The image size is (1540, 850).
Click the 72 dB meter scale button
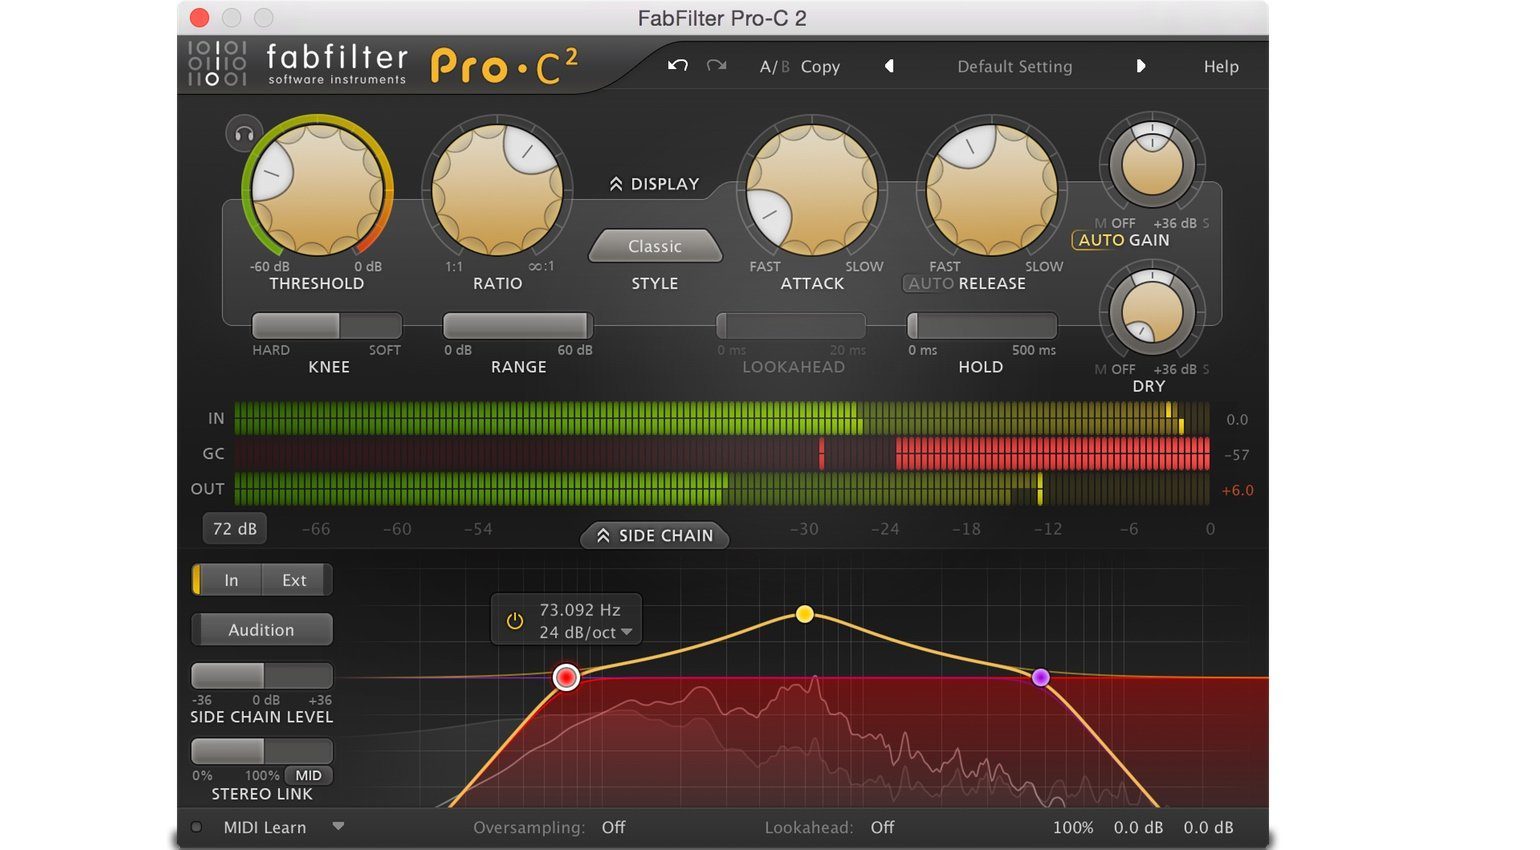(234, 528)
